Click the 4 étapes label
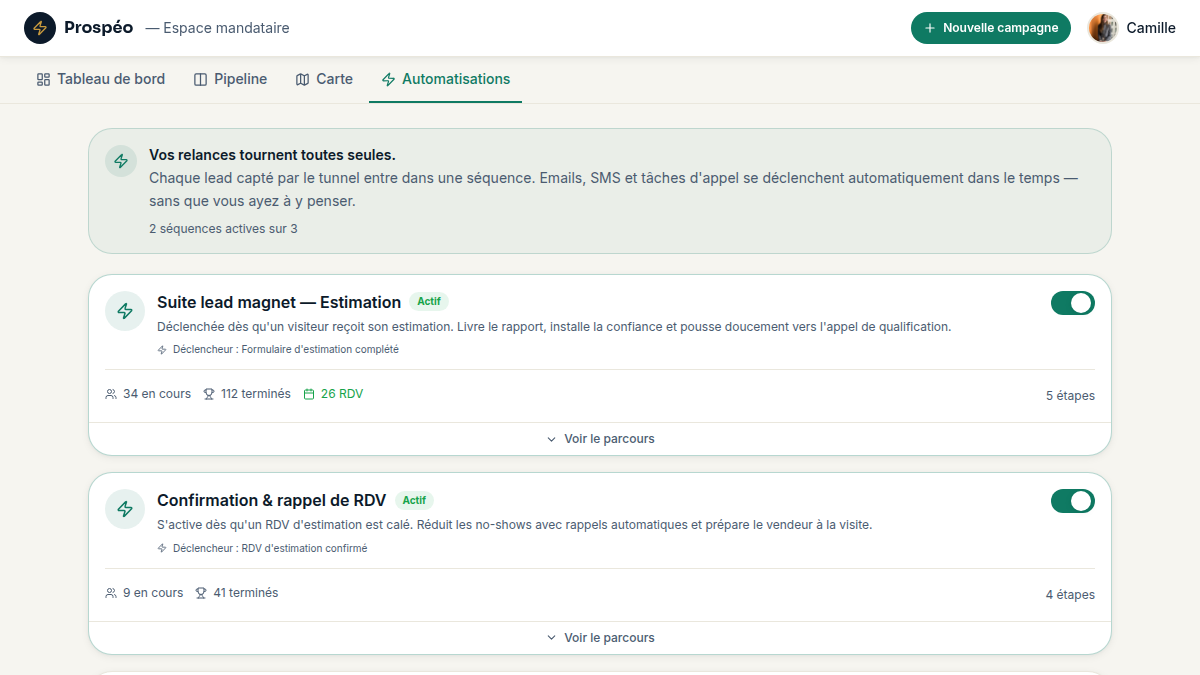Viewport: 1200px width, 675px height. tap(1070, 595)
